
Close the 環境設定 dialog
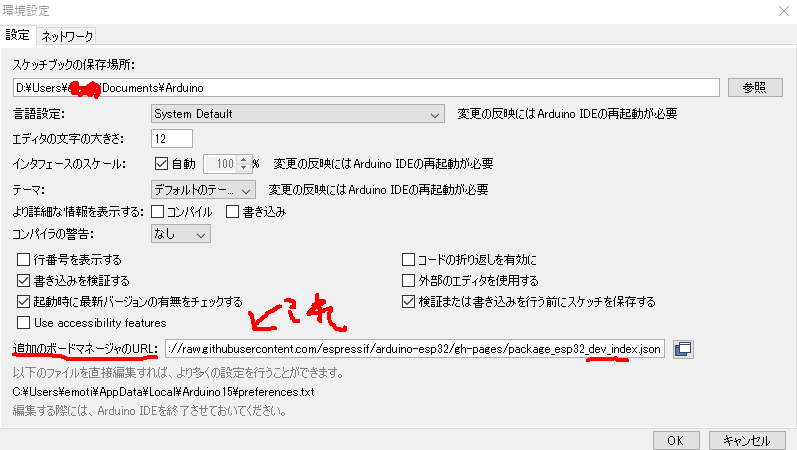[x=783, y=11]
